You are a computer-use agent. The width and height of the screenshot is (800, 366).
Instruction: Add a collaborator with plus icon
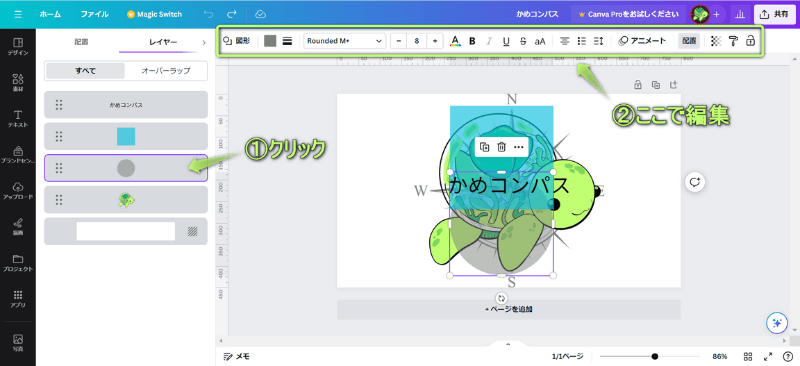(716, 14)
